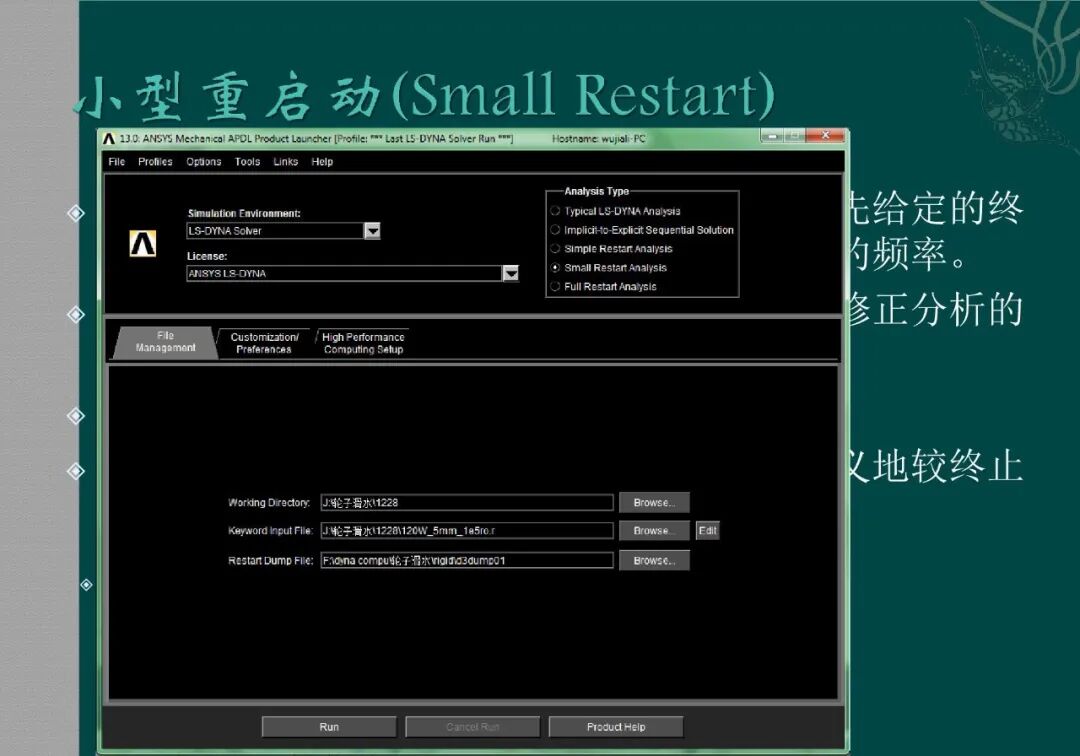Open the Profiles menu
1080x756 pixels.
pos(155,162)
